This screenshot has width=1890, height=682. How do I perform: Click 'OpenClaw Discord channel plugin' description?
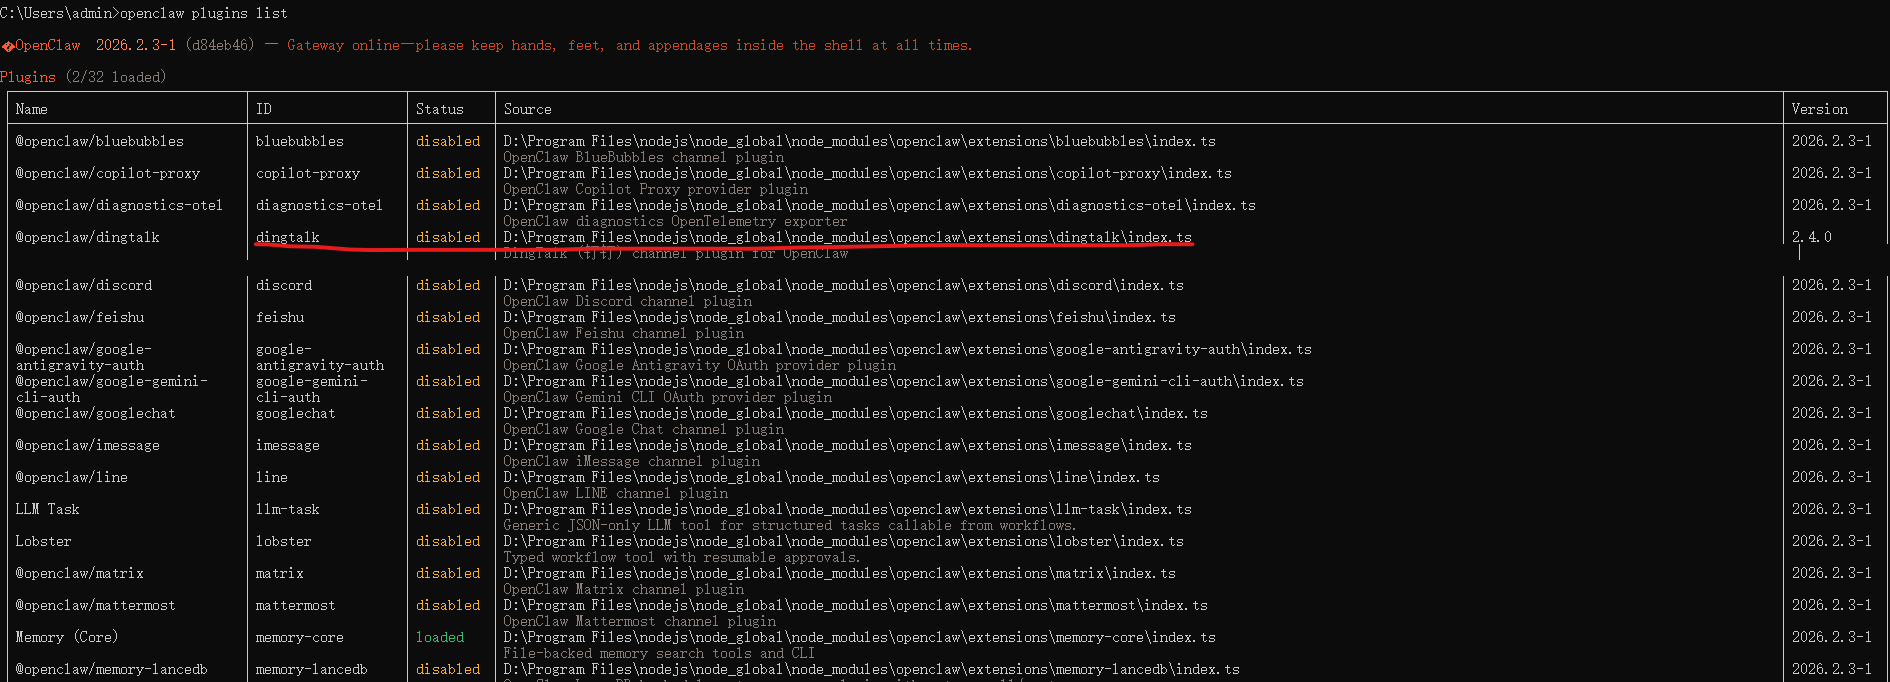(x=628, y=301)
